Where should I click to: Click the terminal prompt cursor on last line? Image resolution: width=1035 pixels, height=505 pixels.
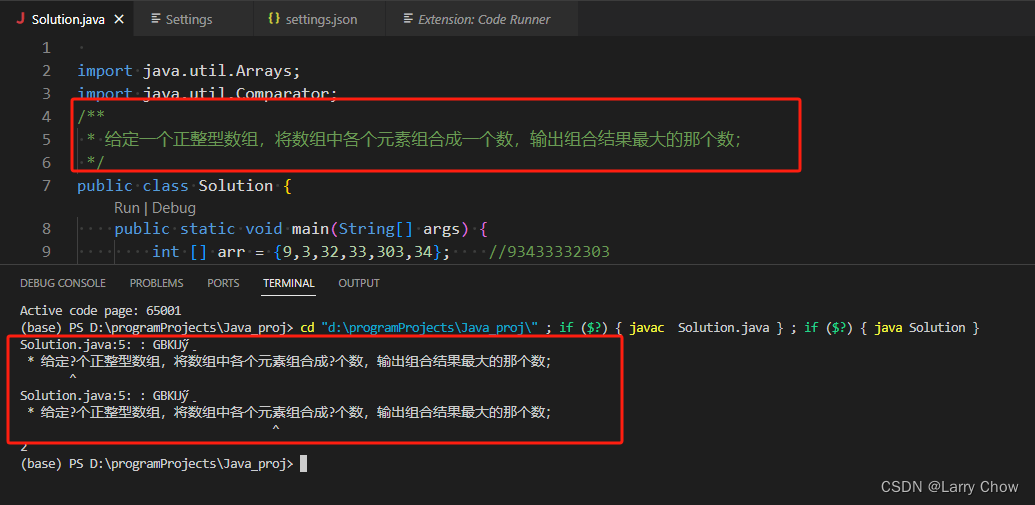coord(303,463)
